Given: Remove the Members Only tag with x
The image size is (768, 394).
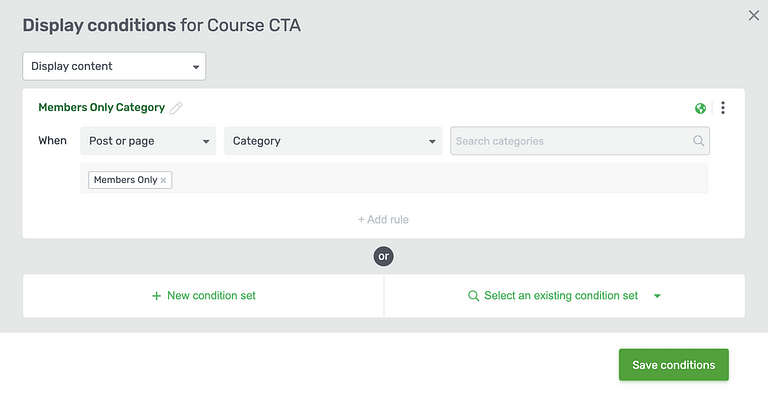Looking at the screenshot, I should pos(163,180).
